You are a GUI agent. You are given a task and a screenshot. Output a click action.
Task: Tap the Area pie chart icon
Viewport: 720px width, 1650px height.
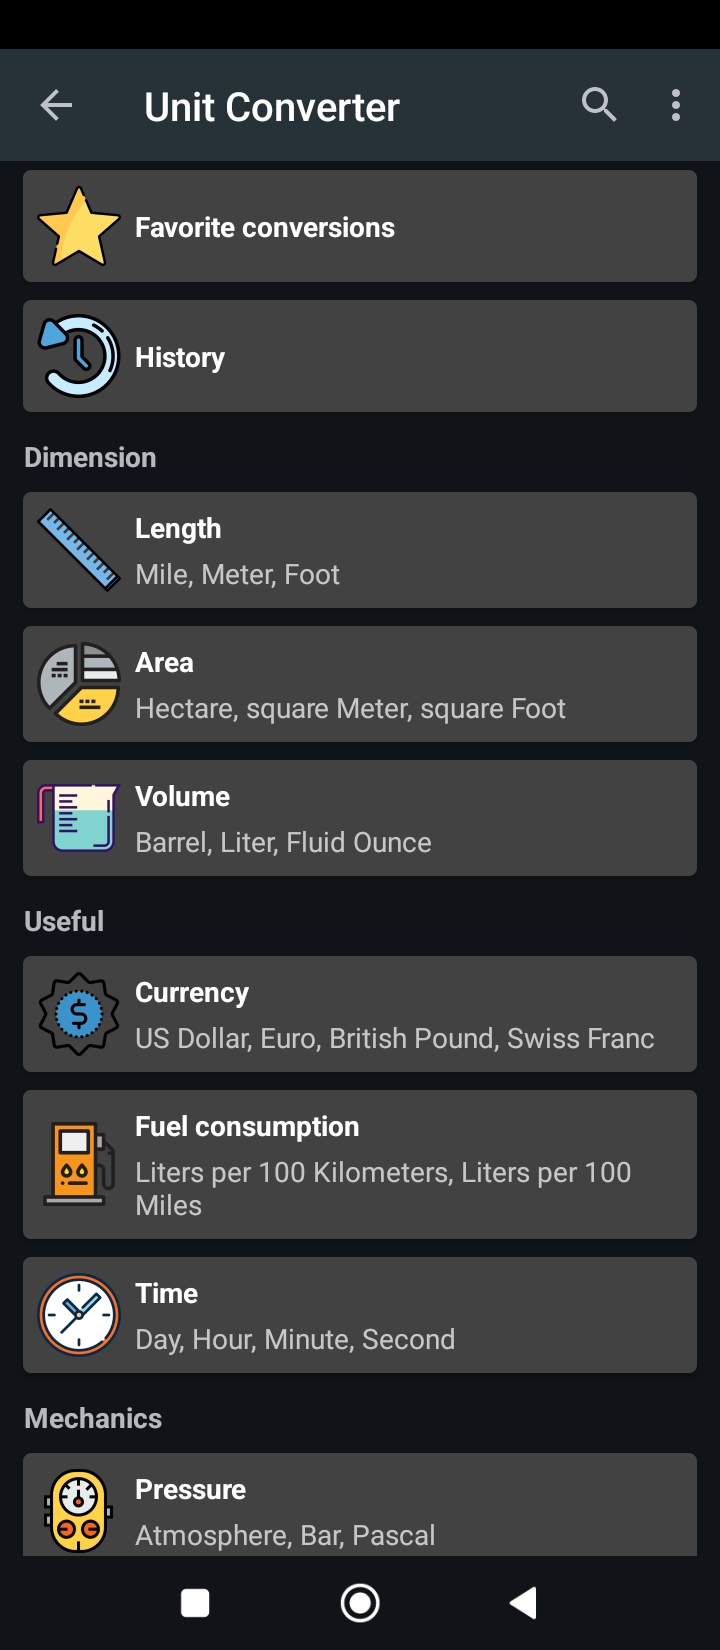[79, 684]
